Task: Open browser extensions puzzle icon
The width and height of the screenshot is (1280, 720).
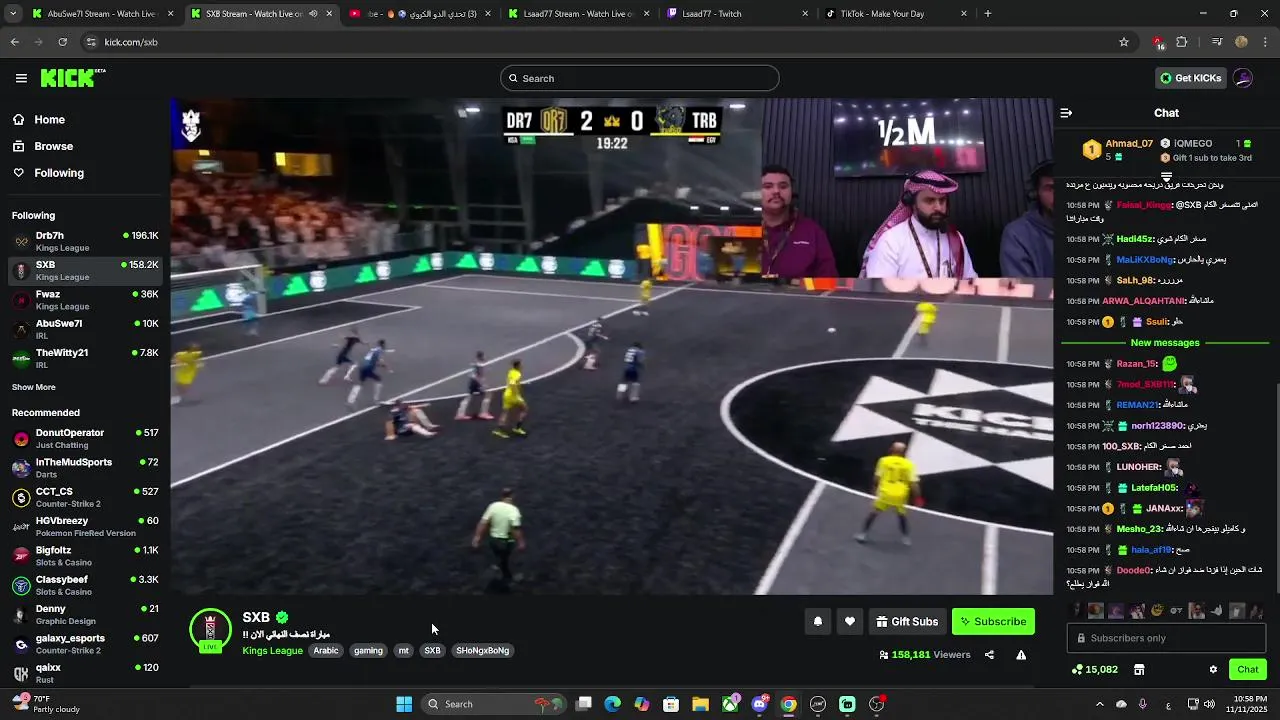Action: (x=1182, y=42)
